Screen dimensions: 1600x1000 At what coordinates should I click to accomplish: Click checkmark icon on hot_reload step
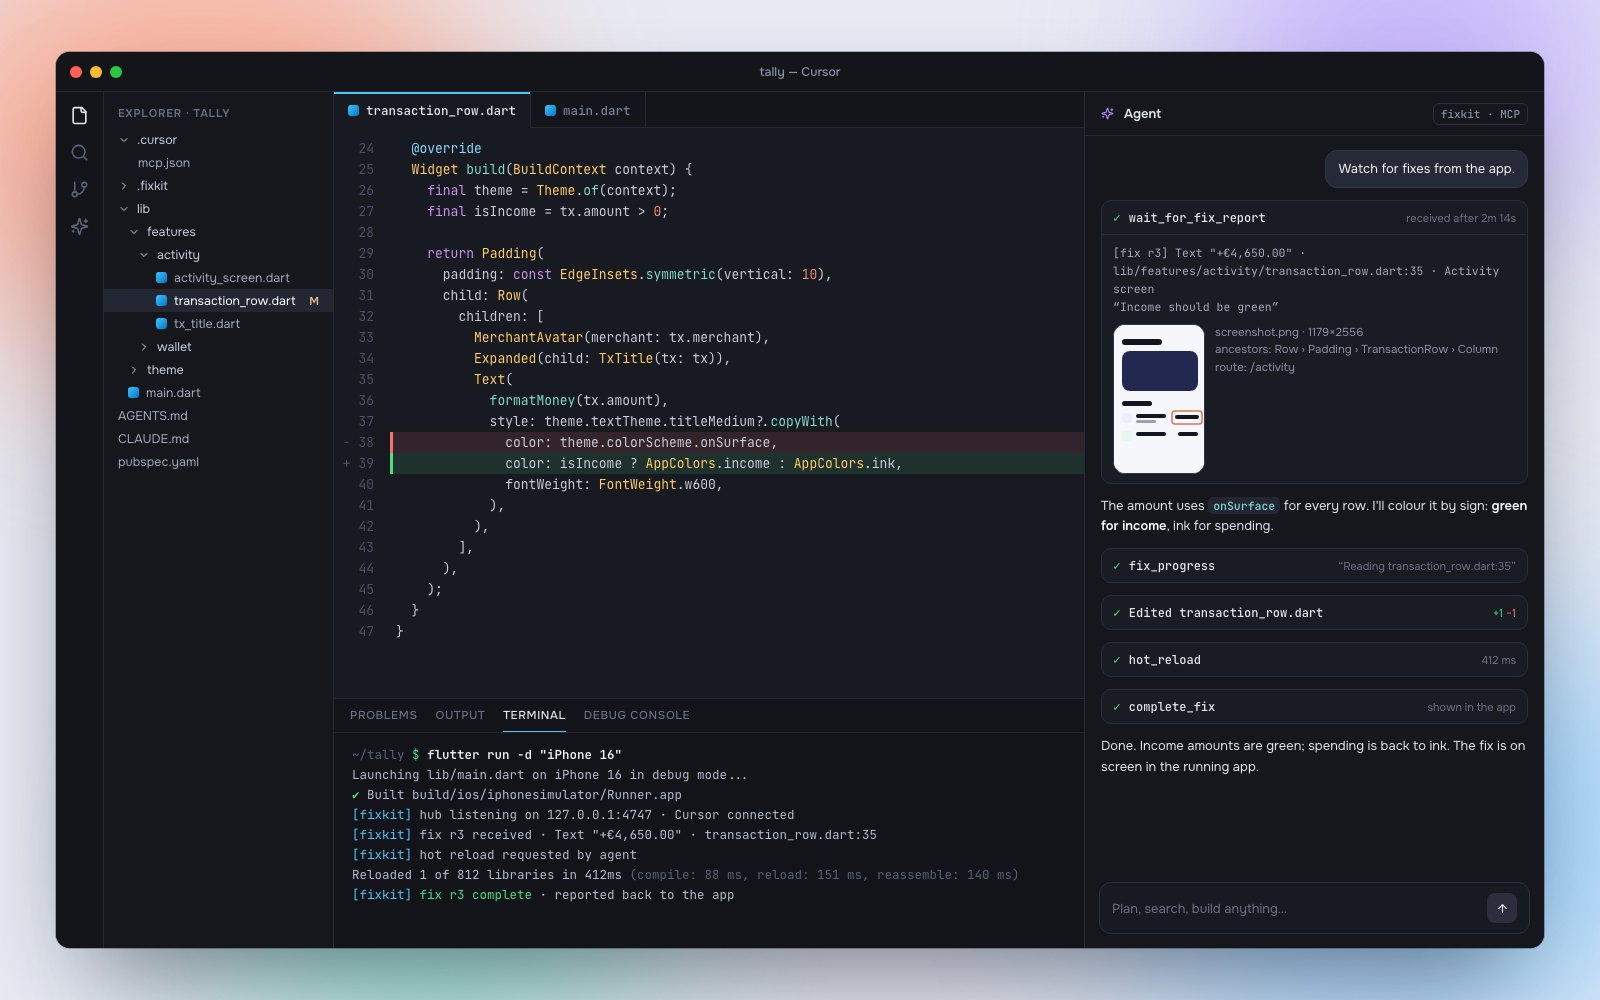pos(1117,660)
